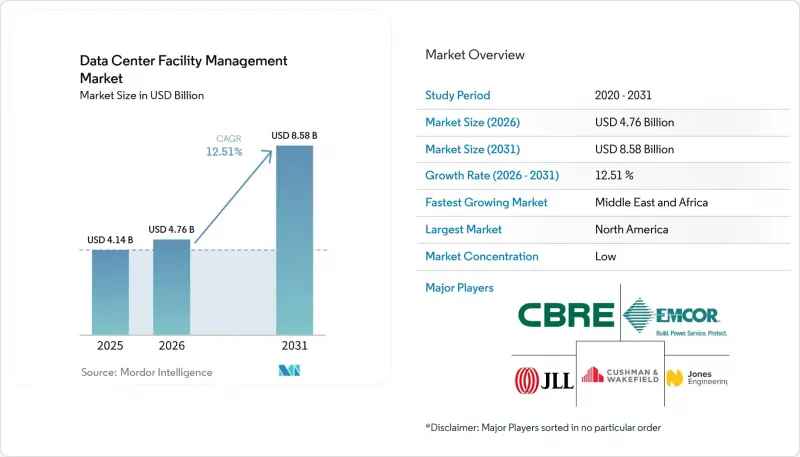Click the 'USD 8.58 B' bar label

tap(294, 136)
